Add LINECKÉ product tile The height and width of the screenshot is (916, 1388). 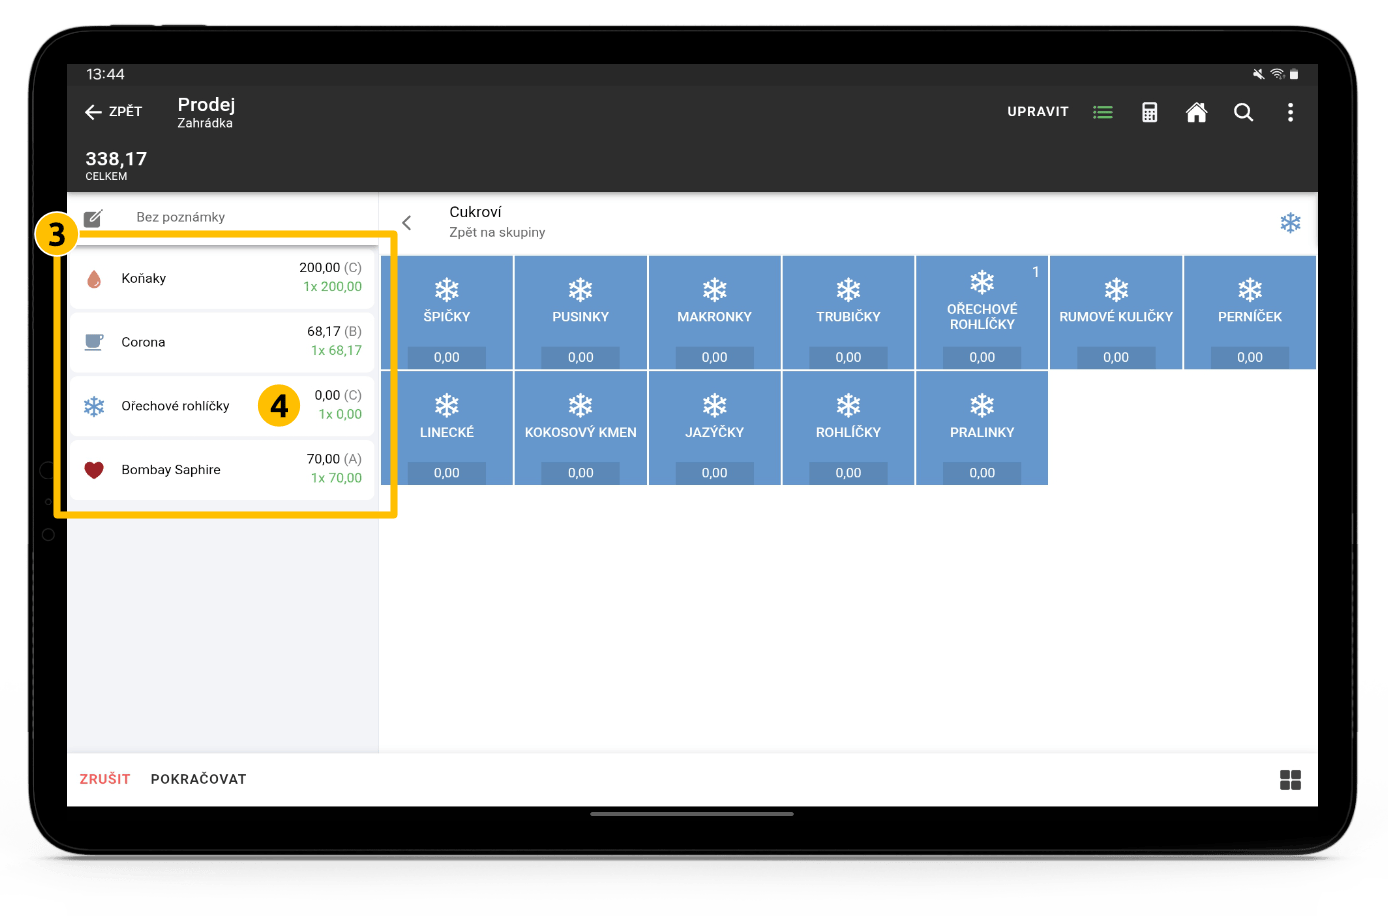[x=447, y=428]
